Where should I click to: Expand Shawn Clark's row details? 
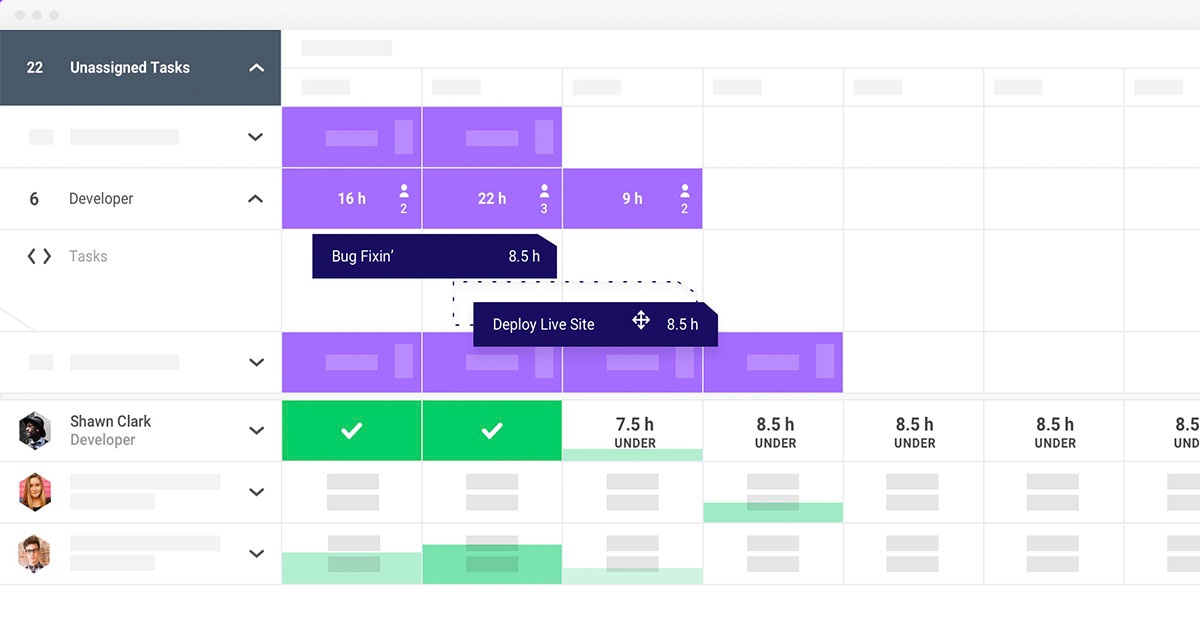click(x=257, y=430)
